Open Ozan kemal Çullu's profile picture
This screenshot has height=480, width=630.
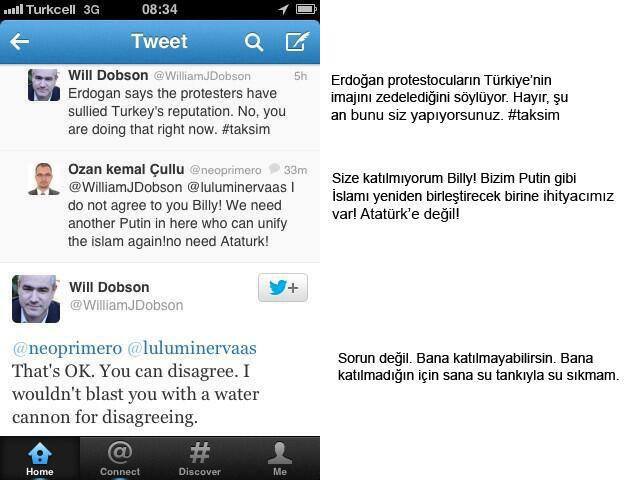click(44, 179)
